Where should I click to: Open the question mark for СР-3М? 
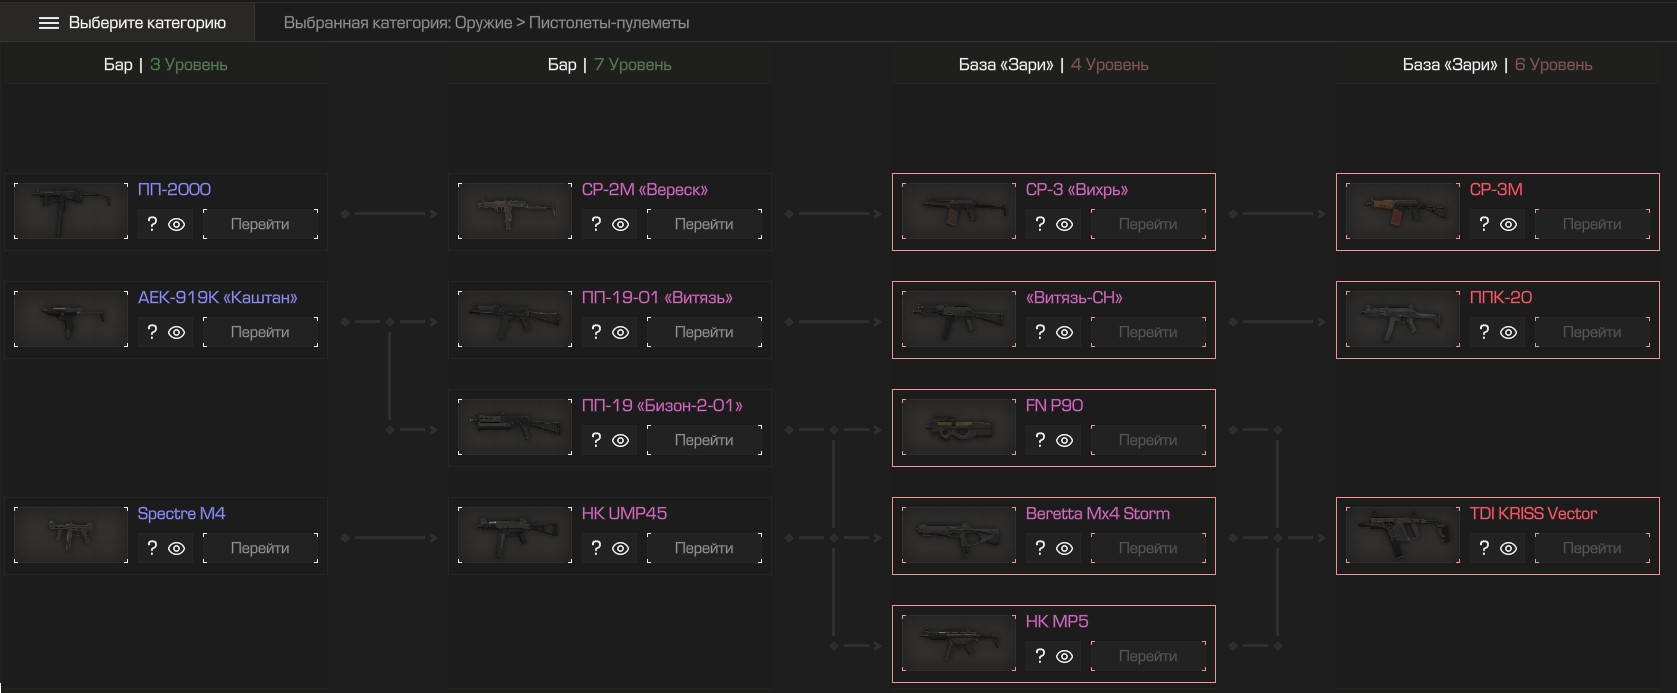[1484, 224]
